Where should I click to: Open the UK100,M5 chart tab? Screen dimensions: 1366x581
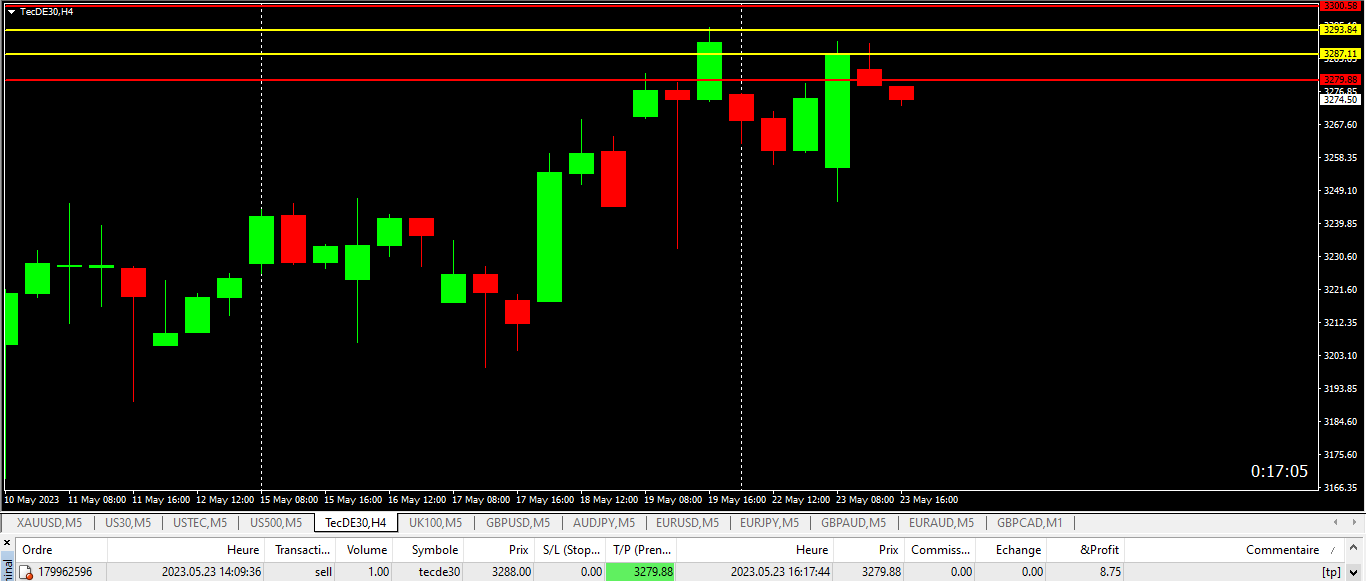point(435,523)
